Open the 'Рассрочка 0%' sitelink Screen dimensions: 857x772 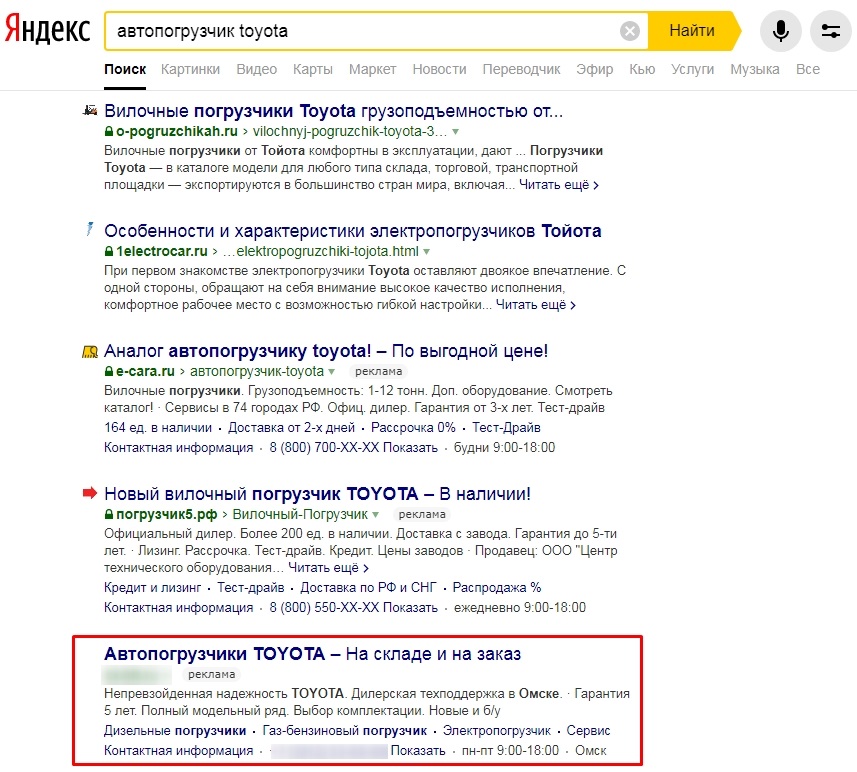tap(413, 427)
